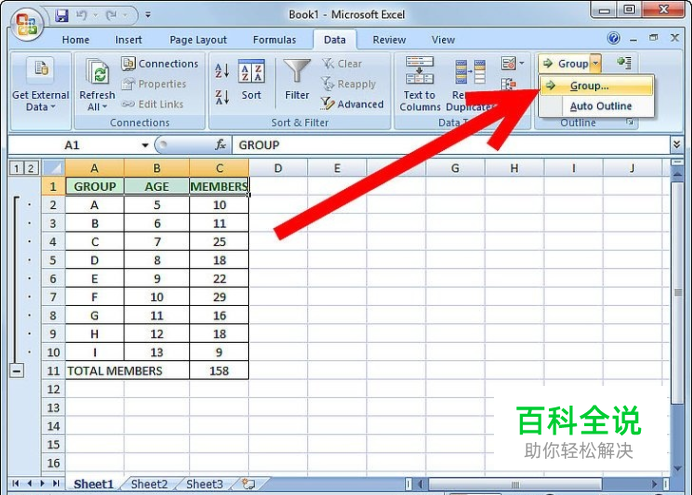Select cell containing 158

tap(219, 371)
